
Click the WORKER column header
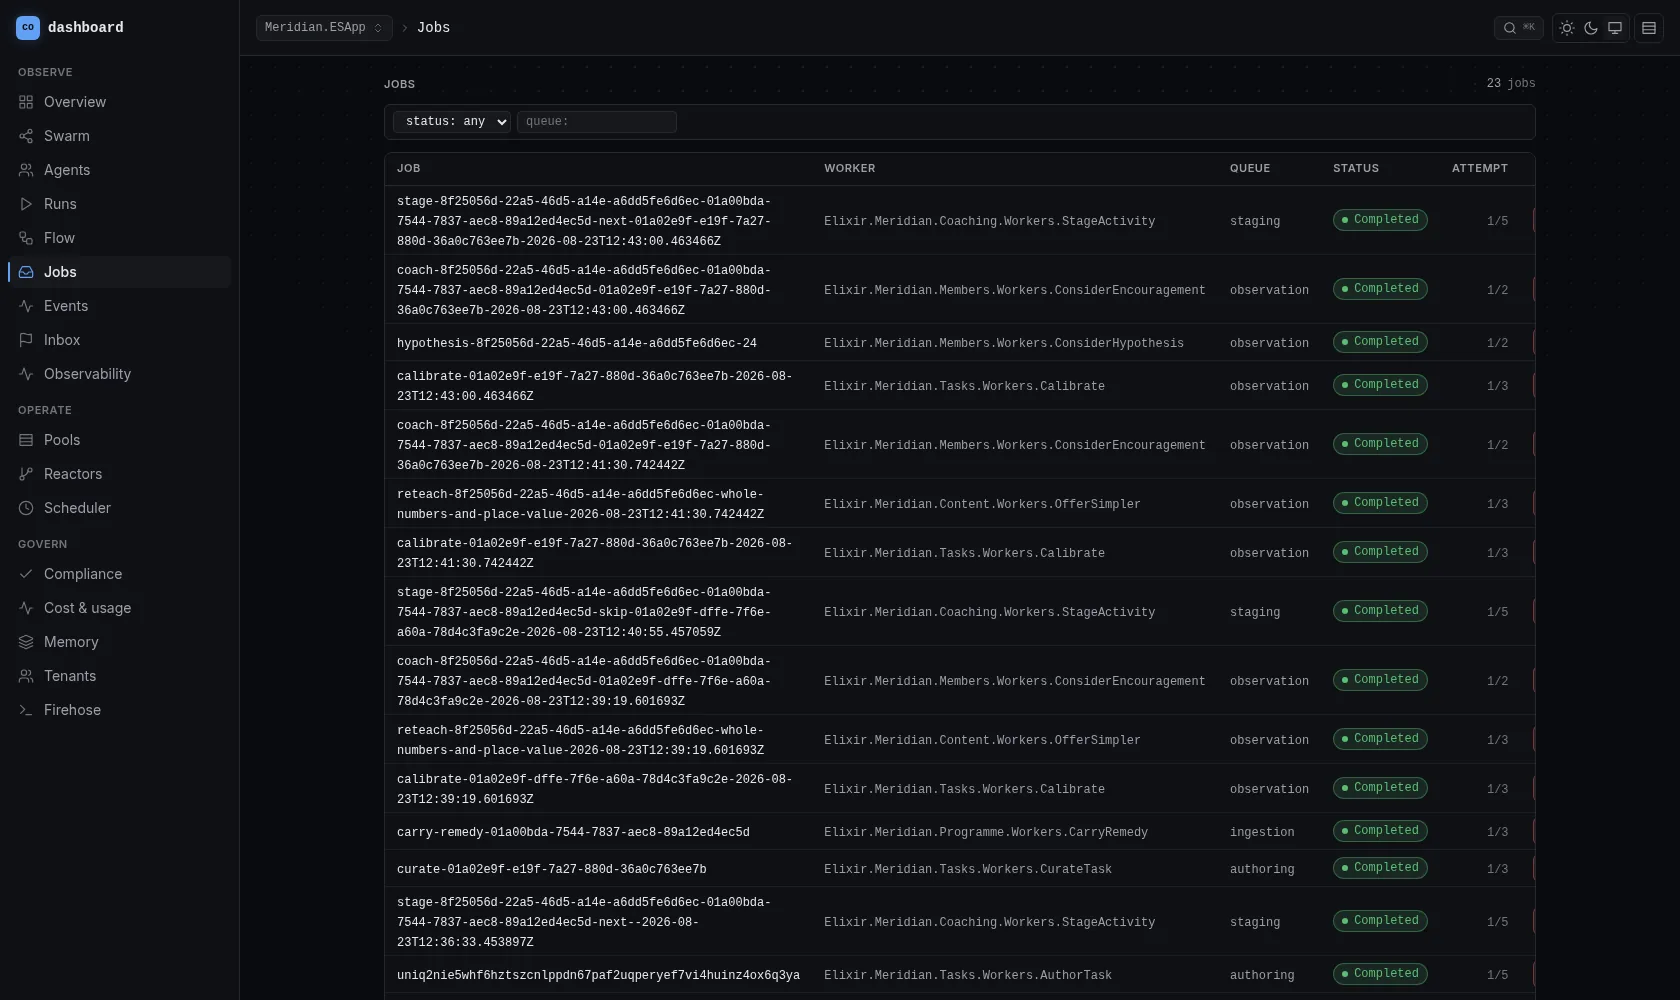tap(849, 169)
